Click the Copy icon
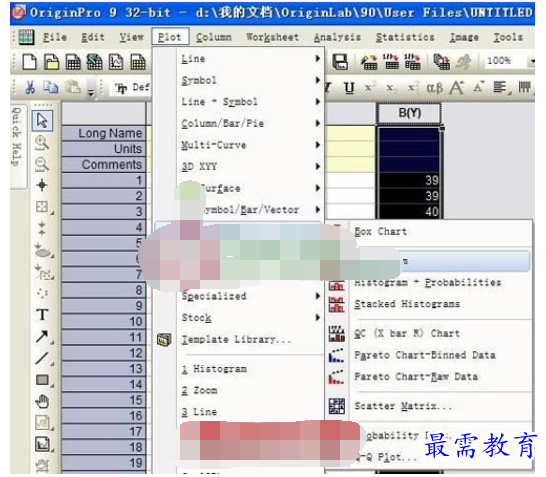The width and height of the screenshot is (546, 477). tap(51, 87)
